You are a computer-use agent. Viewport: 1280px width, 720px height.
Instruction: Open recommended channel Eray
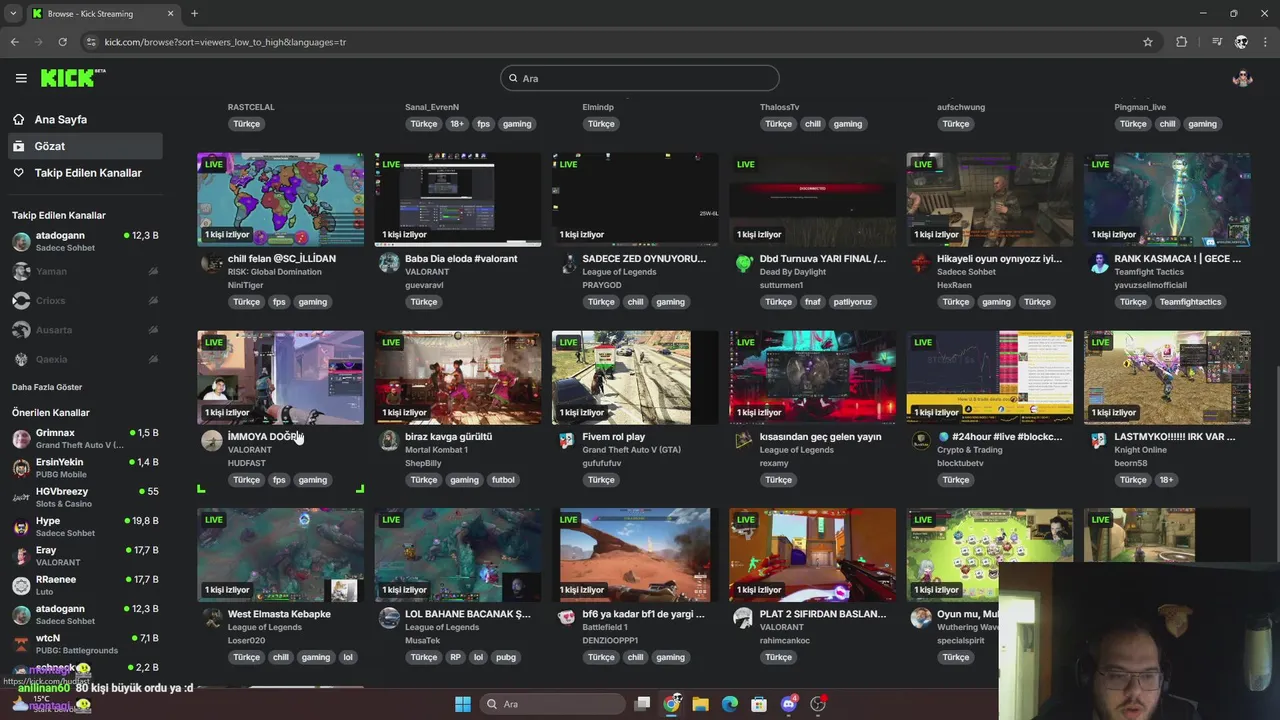point(85,555)
